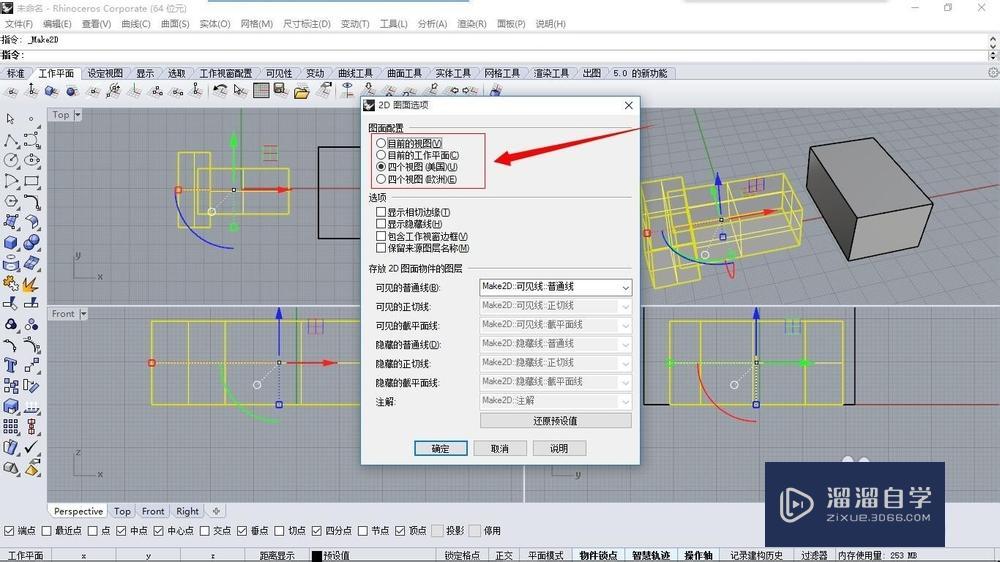Open 隐藏的截平面线 layer dropdown
This screenshot has height=562, width=1000.
click(x=555, y=382)
